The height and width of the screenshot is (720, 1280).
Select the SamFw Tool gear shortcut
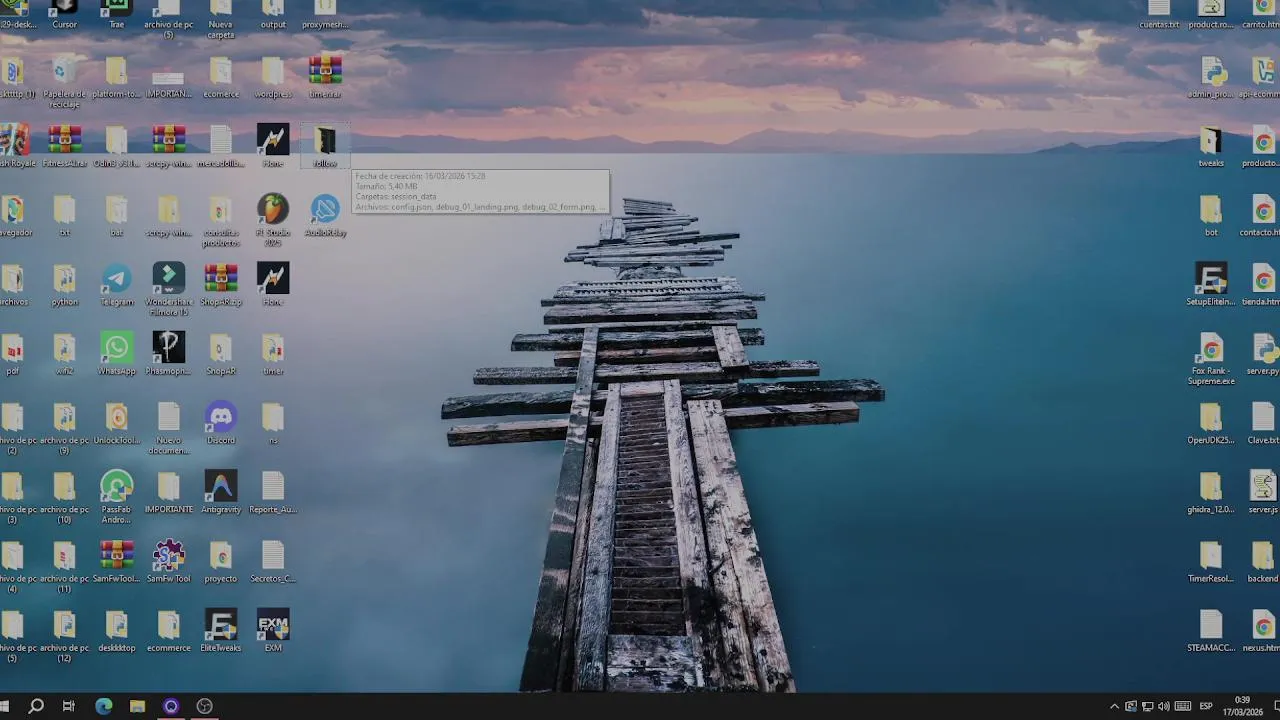(168, 561)
